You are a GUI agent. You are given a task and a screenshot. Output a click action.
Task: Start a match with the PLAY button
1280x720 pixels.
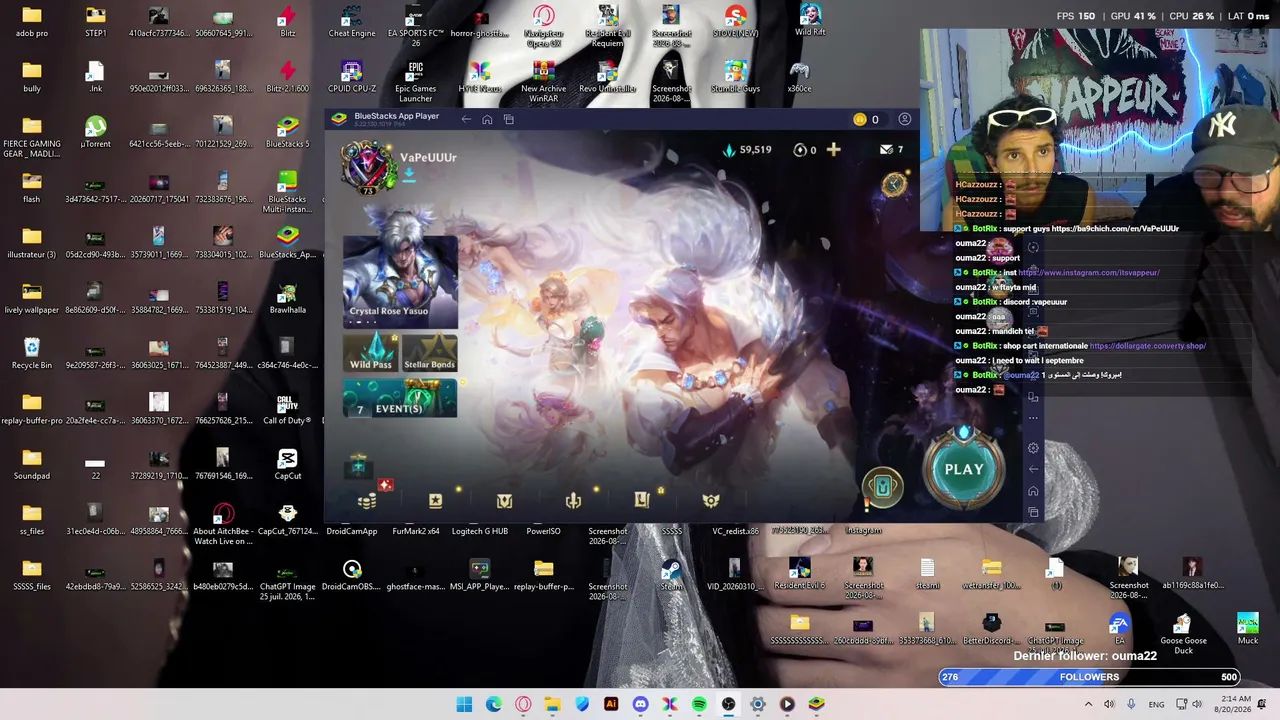[x=964, y=469]
